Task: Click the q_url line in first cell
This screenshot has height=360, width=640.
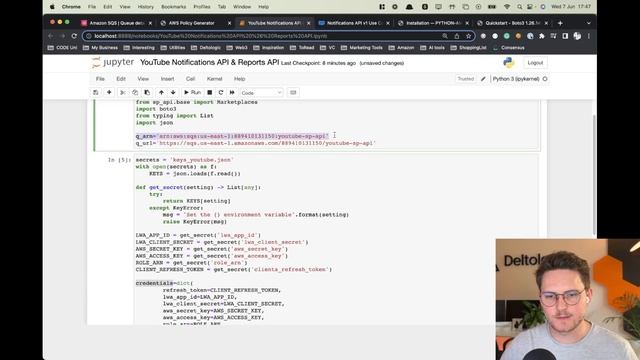Action: click(x=256, y=143)
